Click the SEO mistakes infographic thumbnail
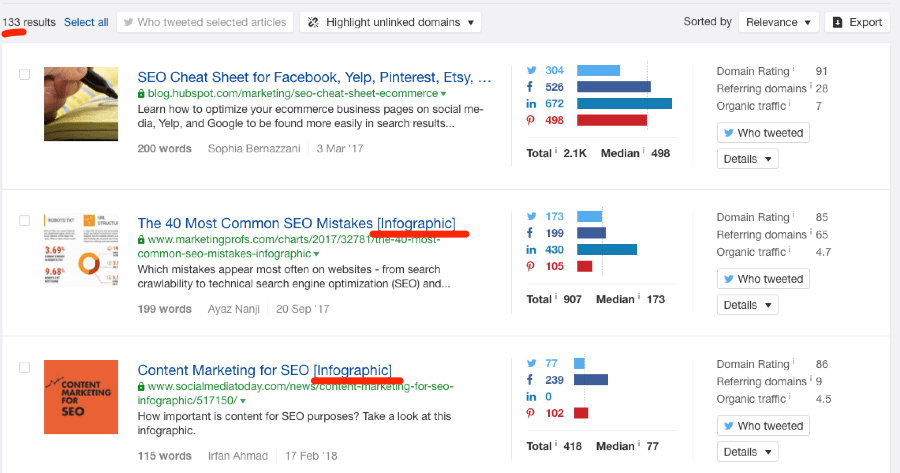Image resolution: width=900 pixels, height=473 pixels. pos(81,250)
